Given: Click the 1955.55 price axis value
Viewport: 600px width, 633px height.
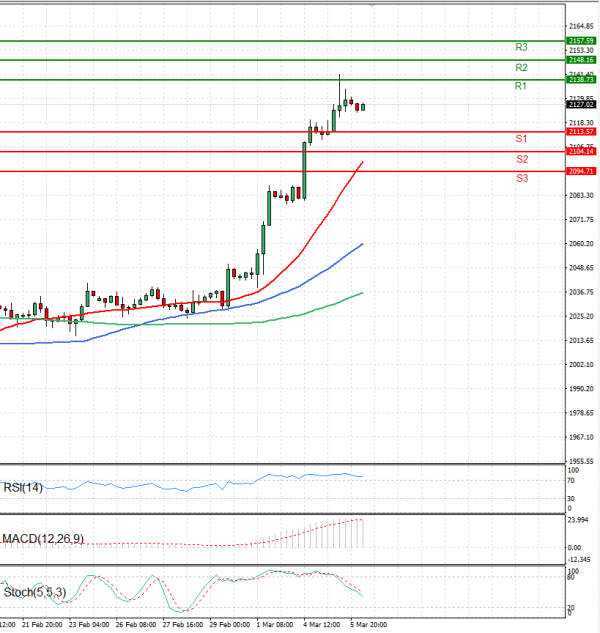Looking at the screenshot, I should pyautogui.click(x=581, y=461).
